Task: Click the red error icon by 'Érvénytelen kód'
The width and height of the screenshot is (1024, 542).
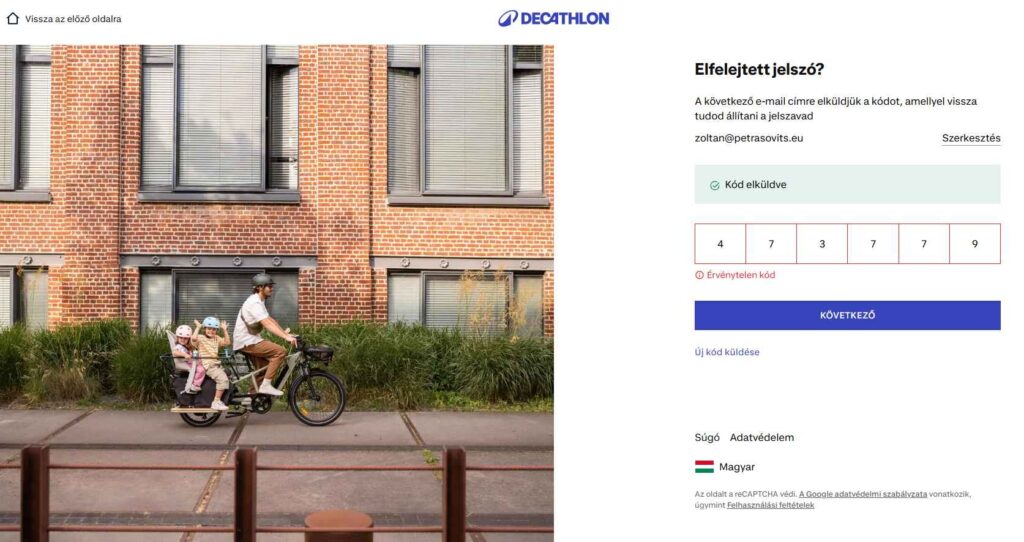Action: pos(699,275)
